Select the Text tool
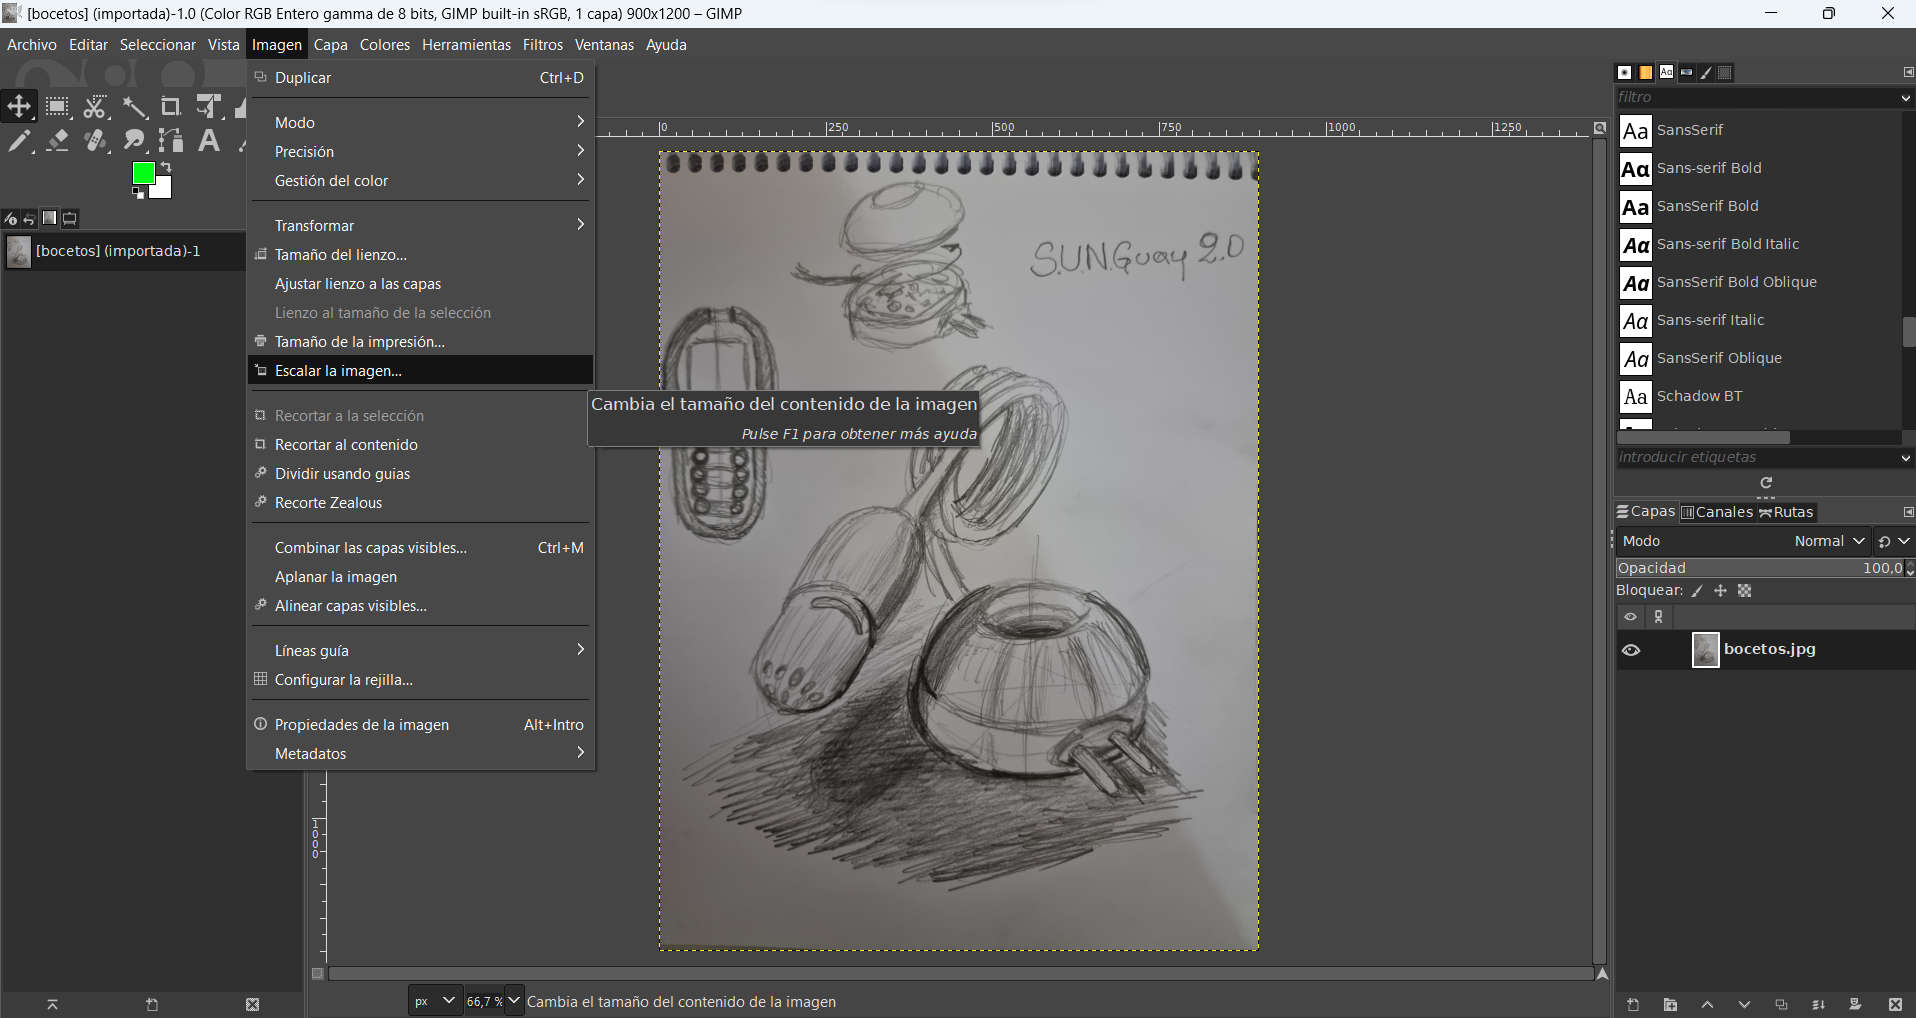Screen dimensions: 1916x1018 [x=209, y=141]
